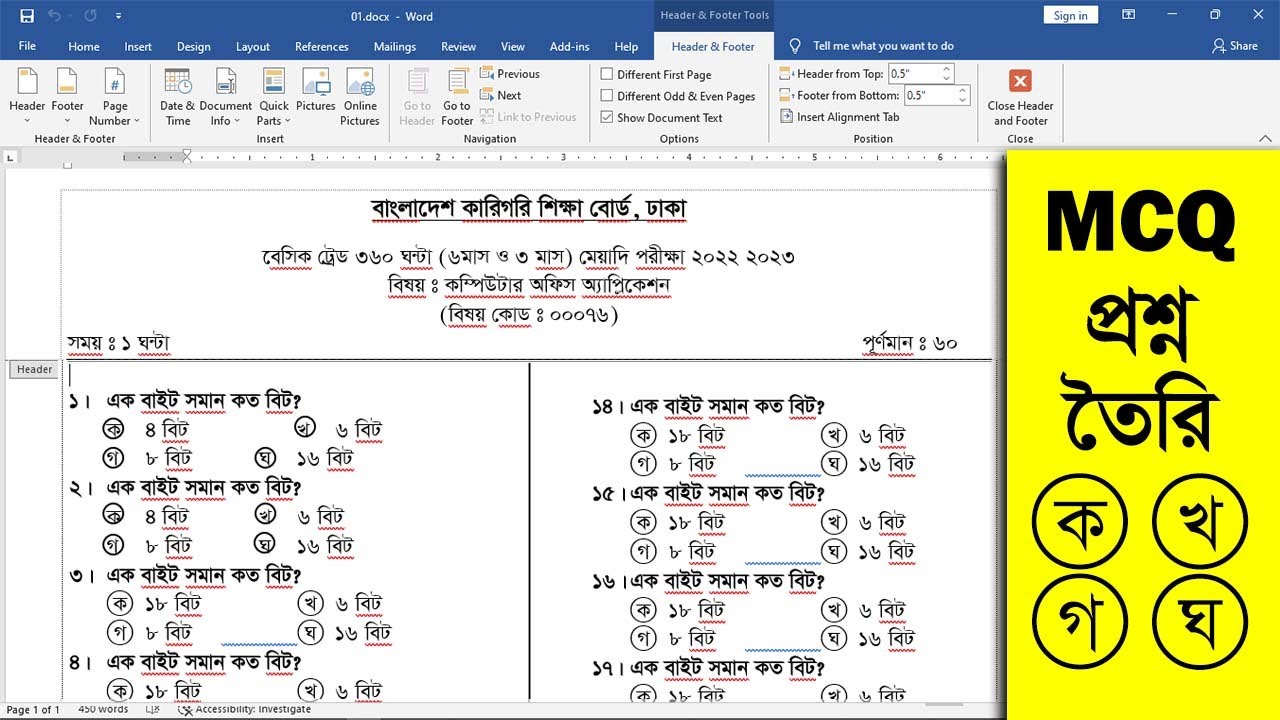Click Page 1 of 1 in status bar
Viewport: 1280px width, 720px height.
[33, 709]
